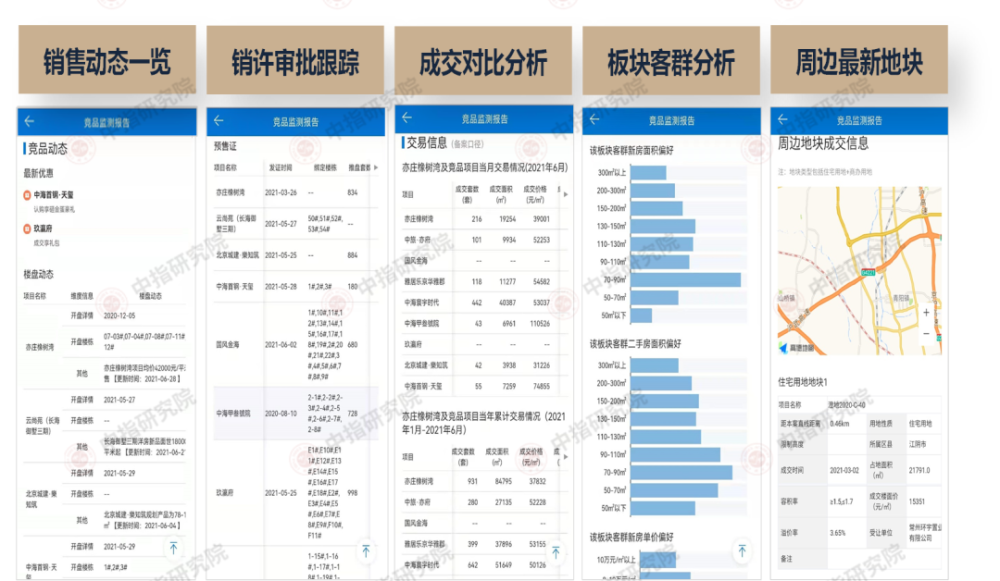Click the 70-90㎡ bar in 新房面积偏好 chart
The height and width of the screenshot is (581, 1000).
click(686, 280)
